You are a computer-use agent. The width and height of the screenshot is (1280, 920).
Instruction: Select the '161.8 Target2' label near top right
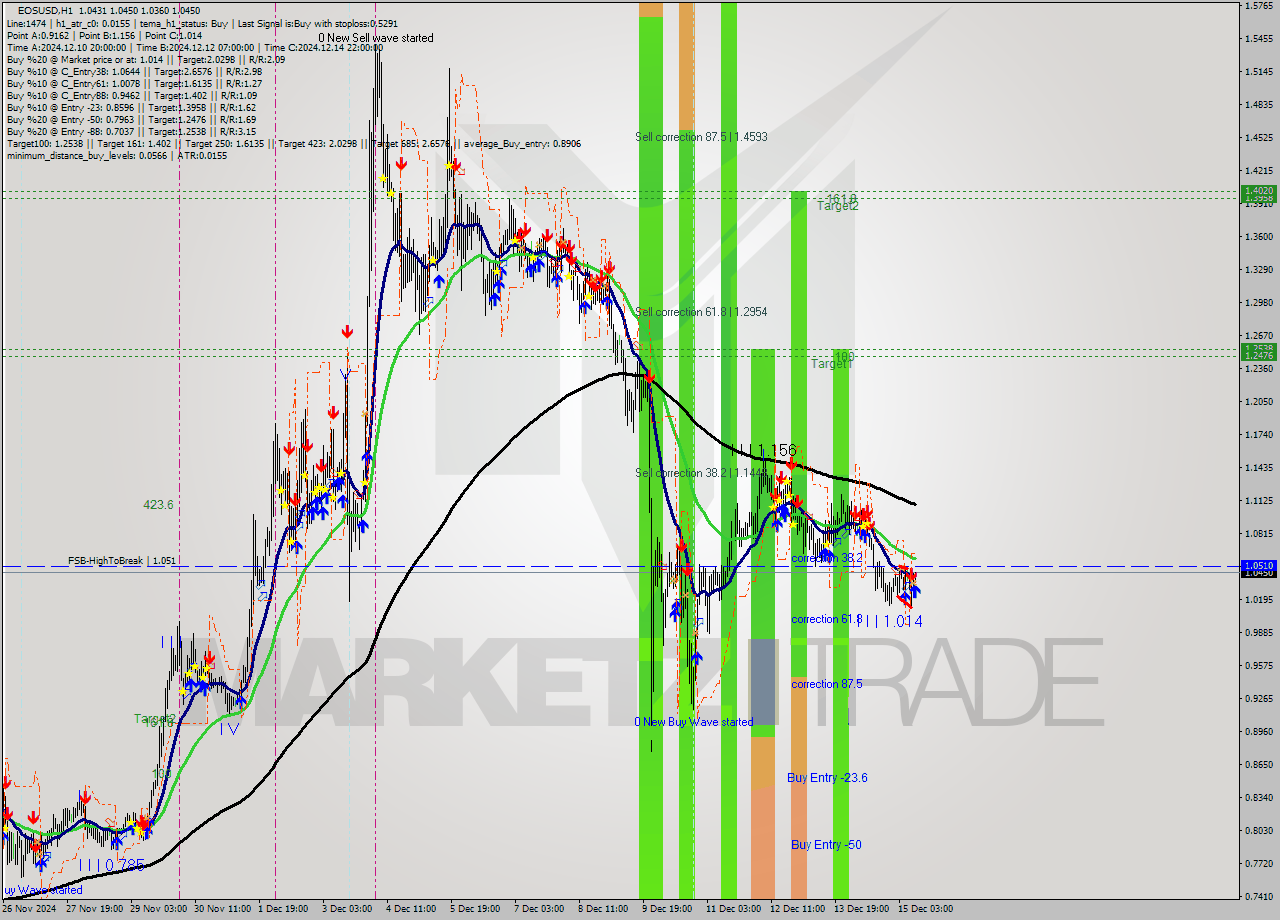pos(838,202)
